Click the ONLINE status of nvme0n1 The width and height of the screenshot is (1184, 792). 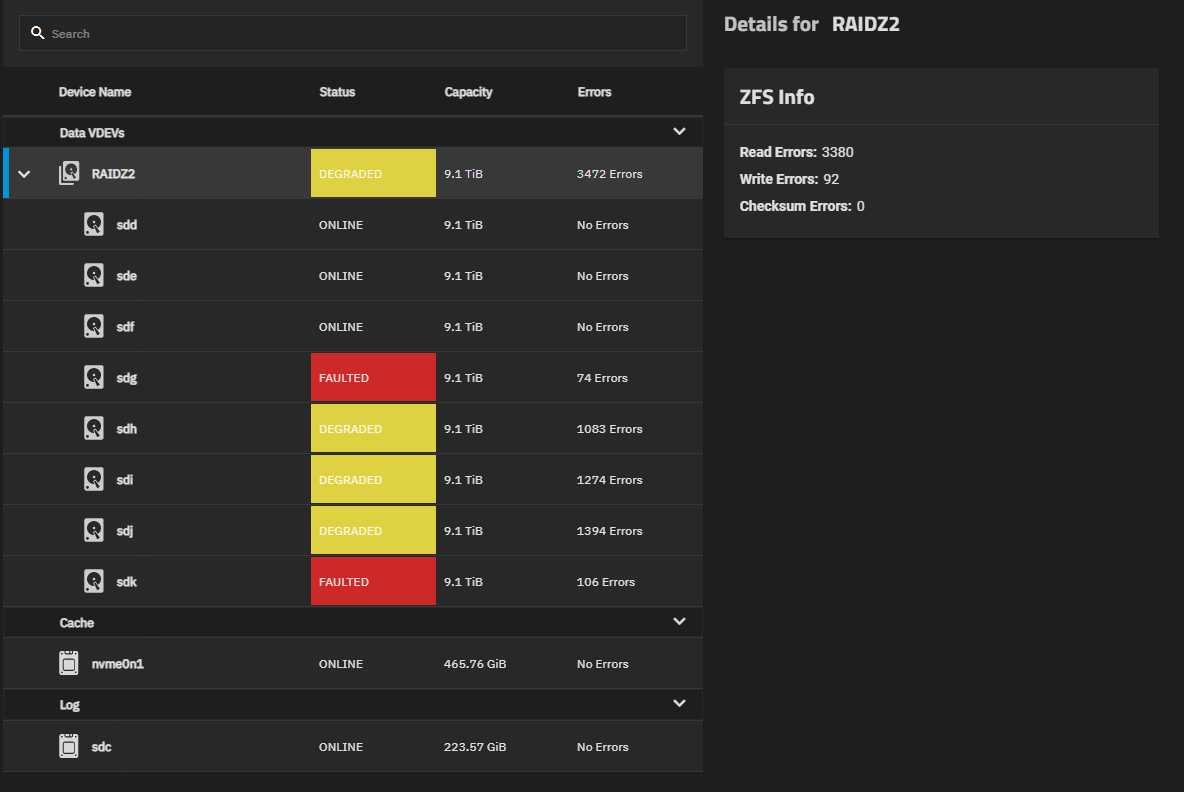tap(341, 664)
